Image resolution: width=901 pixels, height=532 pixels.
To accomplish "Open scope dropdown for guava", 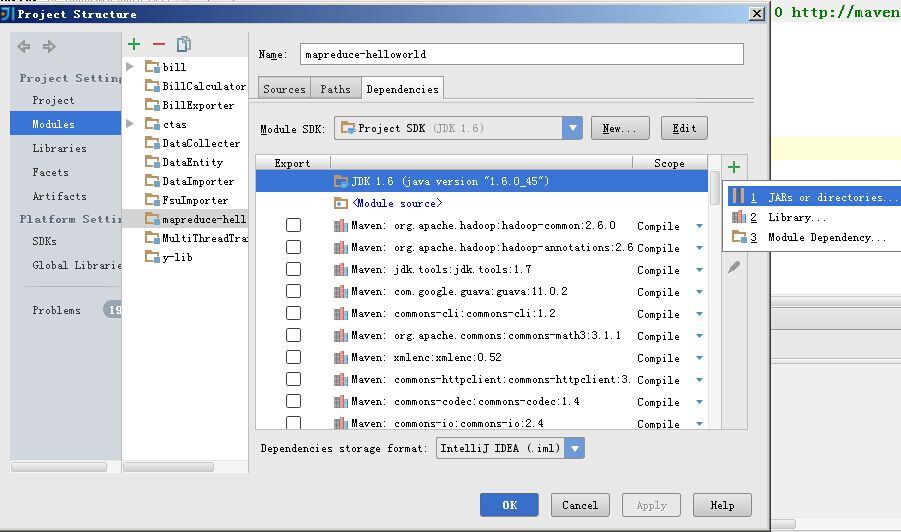I will tap(699, 292).
